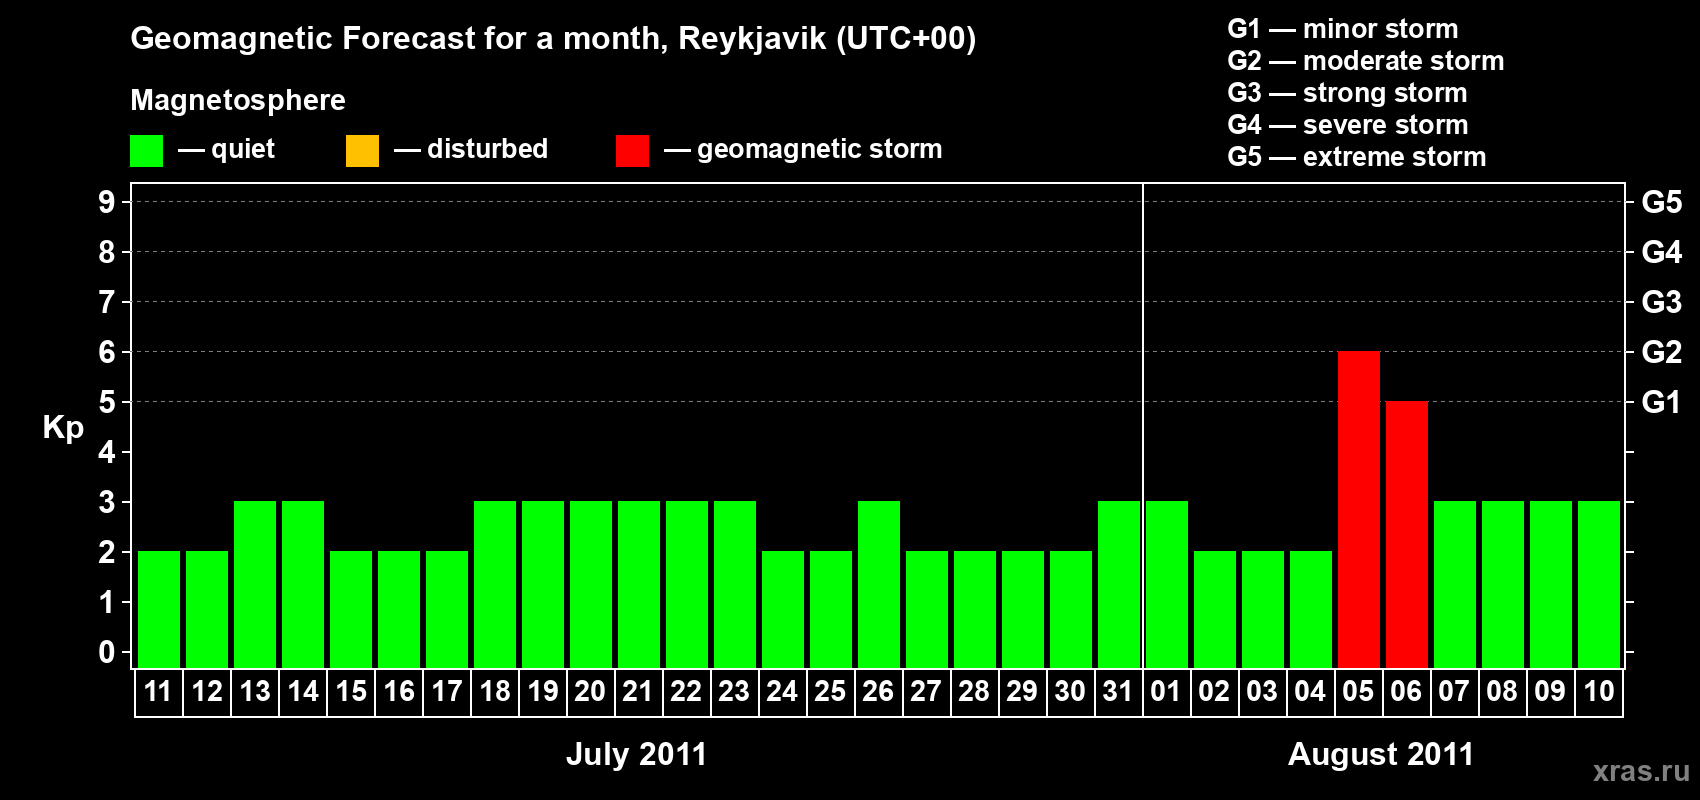Click the 'G5 — extreme storm' legend line

pos(1357,157)
